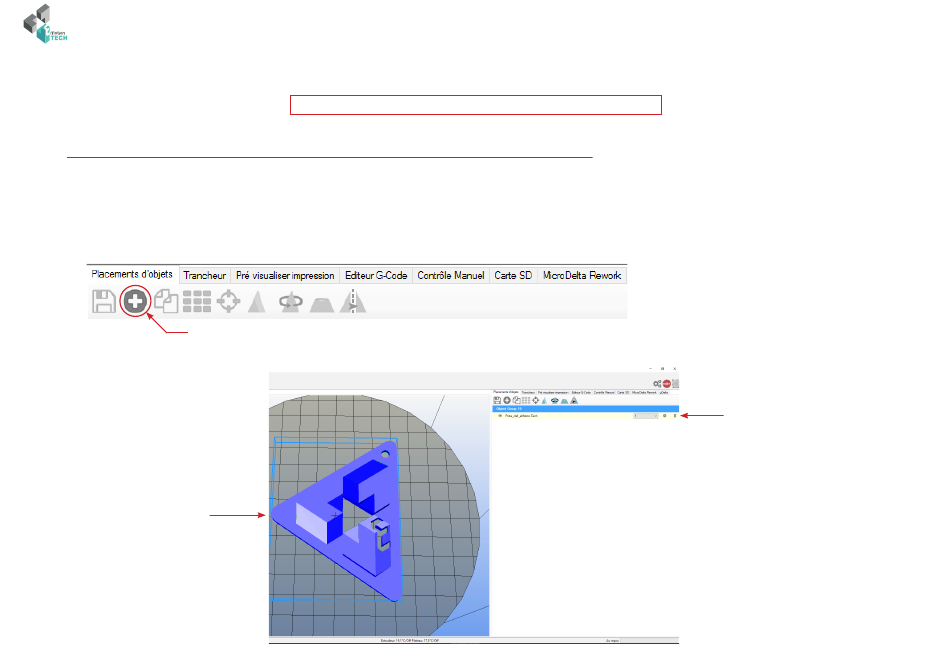Image resolution: width=950 pixels, height=667 pixels.
Task: Select the blue triangle model in 3D view
Action: (x=339, y=521)
